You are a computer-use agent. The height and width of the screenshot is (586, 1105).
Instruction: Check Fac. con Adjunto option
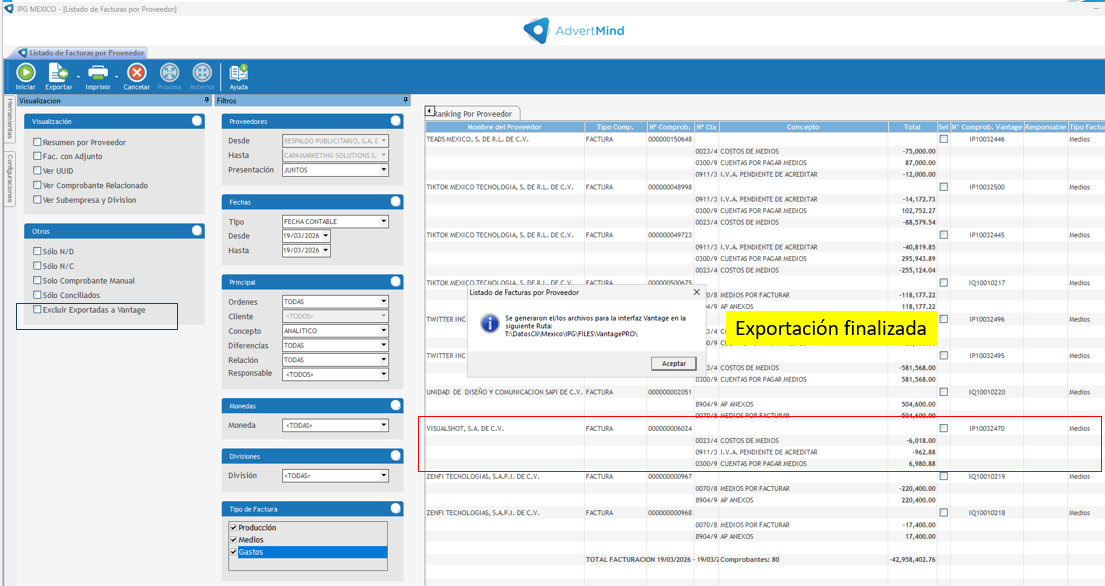37,156
